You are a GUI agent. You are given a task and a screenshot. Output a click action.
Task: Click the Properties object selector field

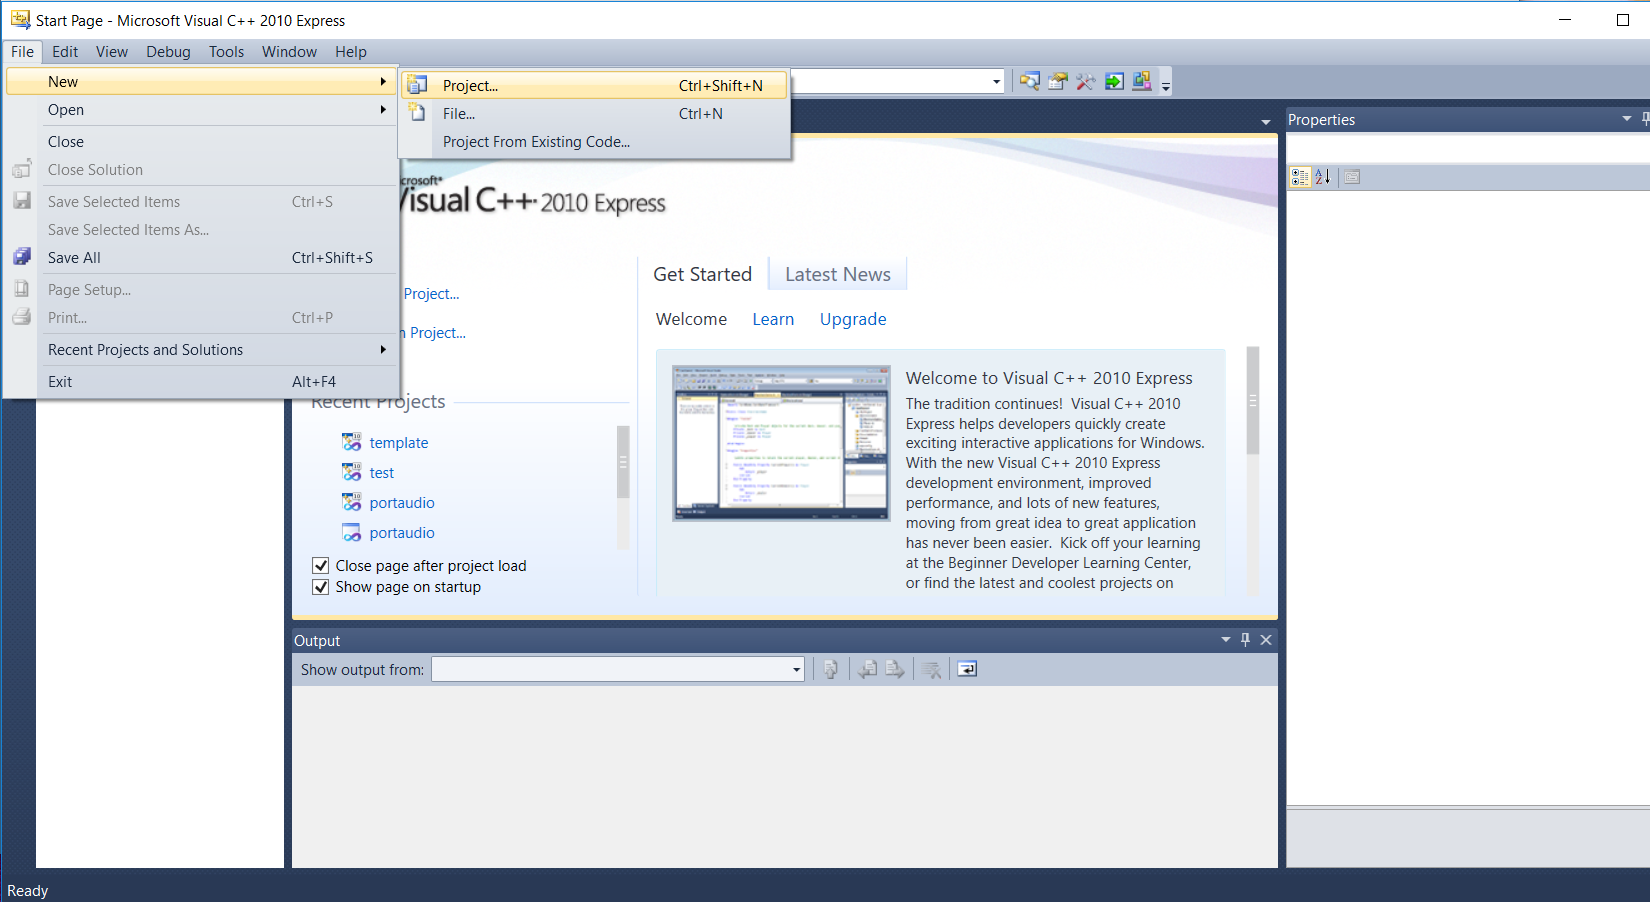pyautogui.click(x=1468, y=148)
